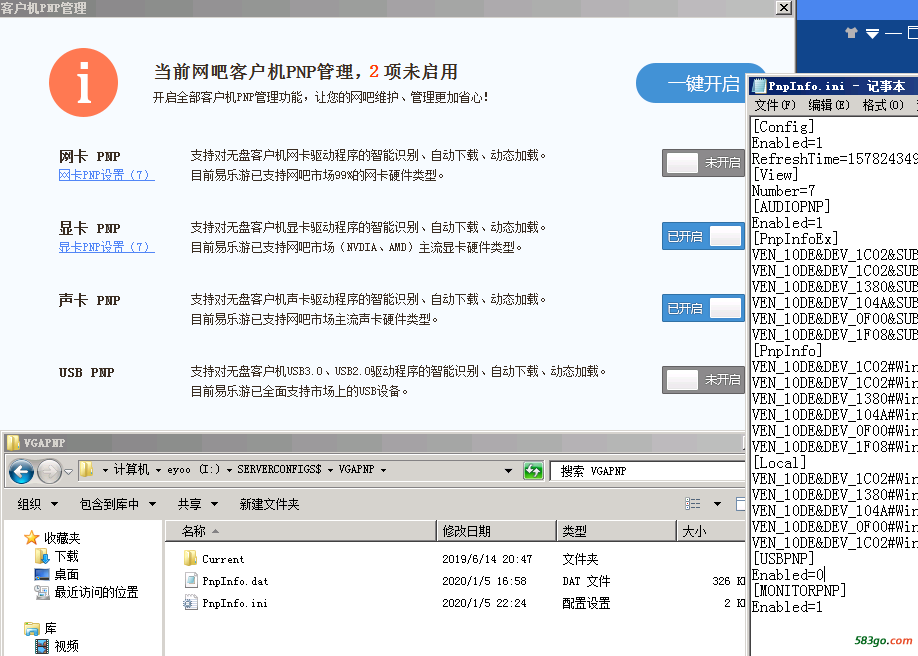The height and width of the screenshot is (656, 918).
Task: Click Back arrow in VGAPNP explorer
Action: (x=21, y=471)
